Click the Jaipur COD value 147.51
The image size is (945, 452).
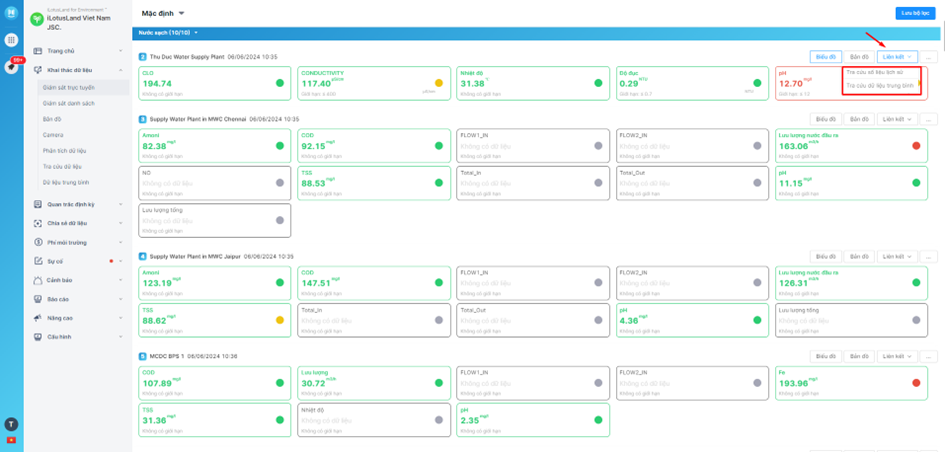pyautogui.click(x=316, y=283)
